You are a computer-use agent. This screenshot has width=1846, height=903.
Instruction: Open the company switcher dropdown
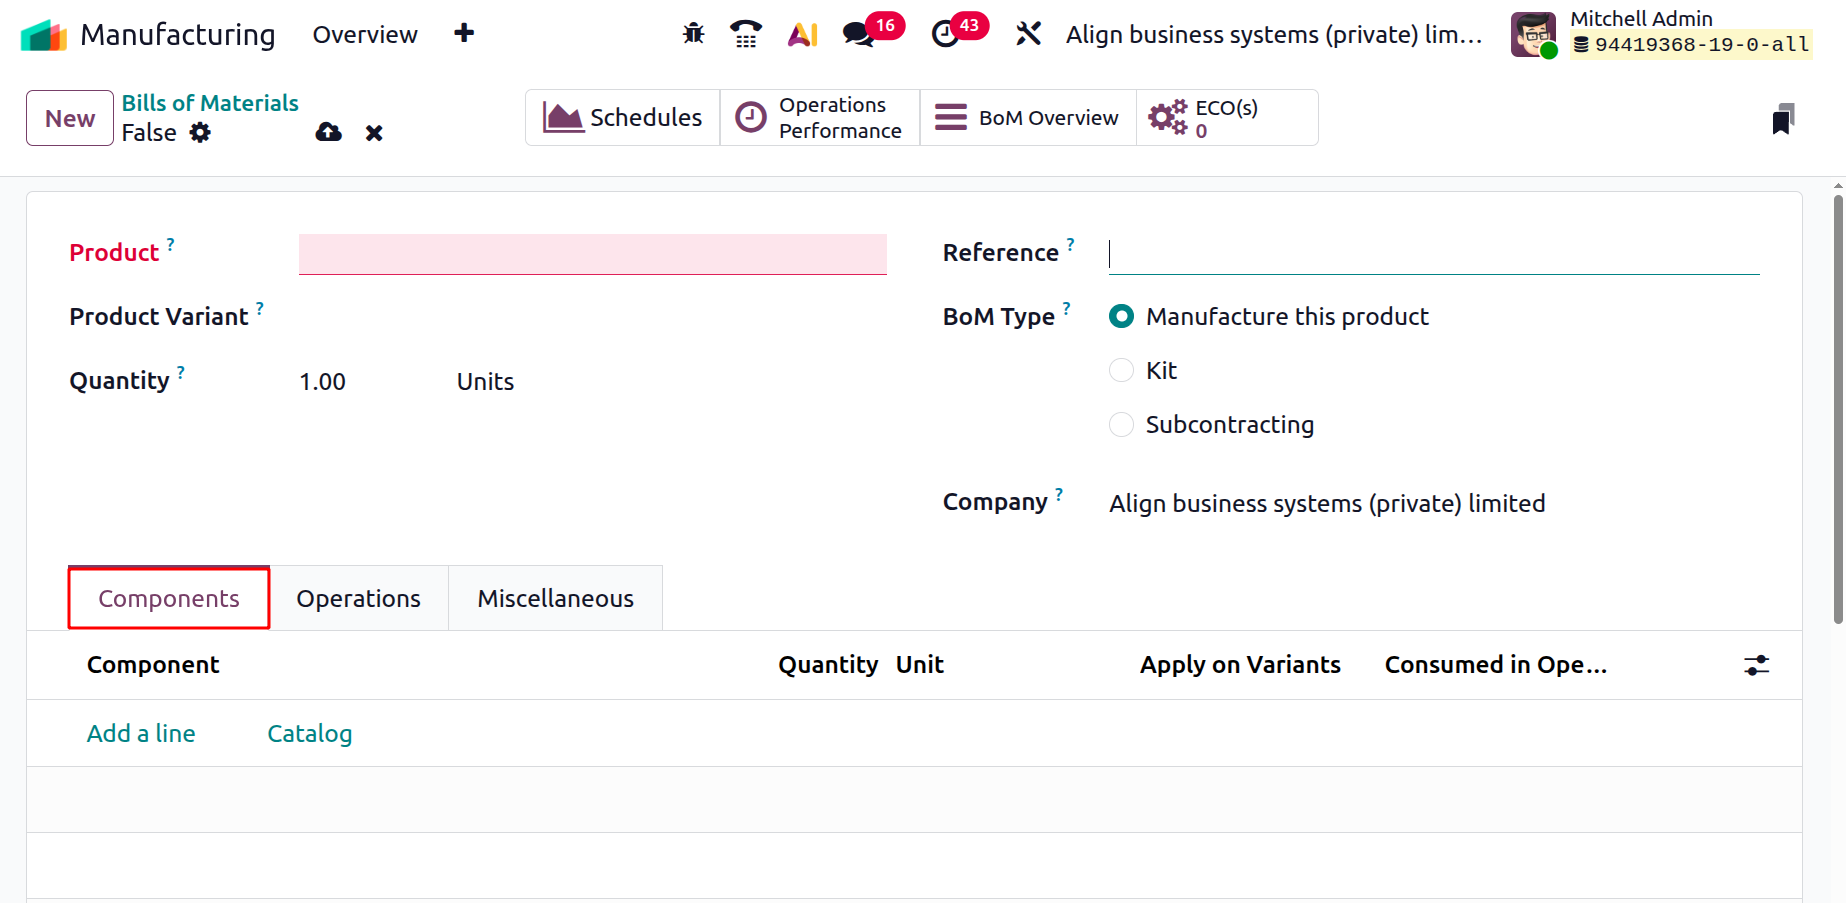(1274, 35)
